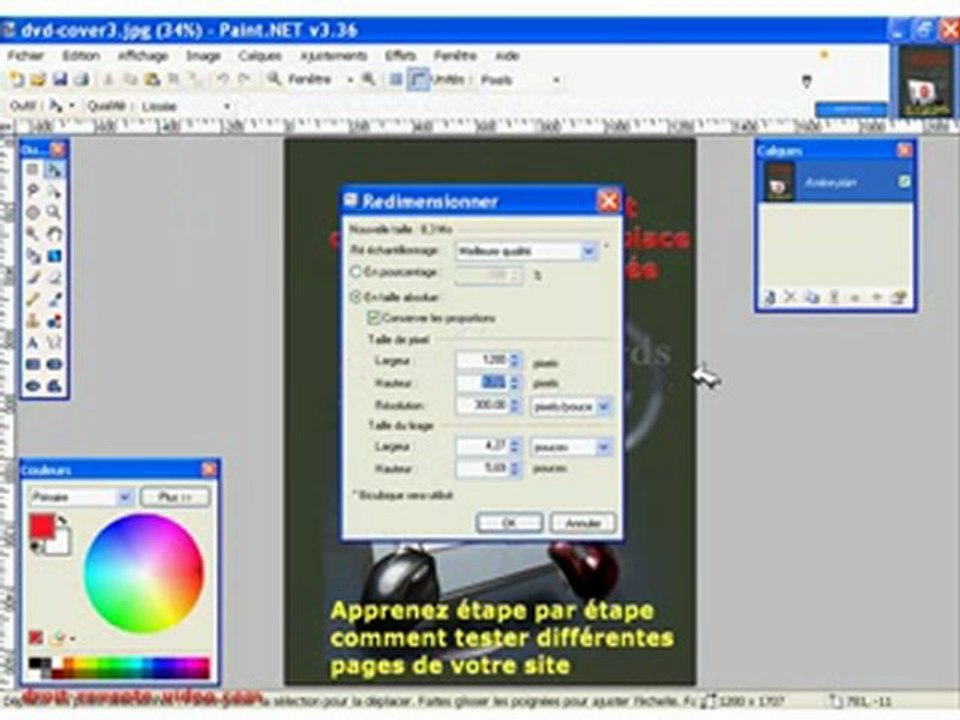Select the Paintbrush tool
This screenshot has height=720, width=960.
33,278
